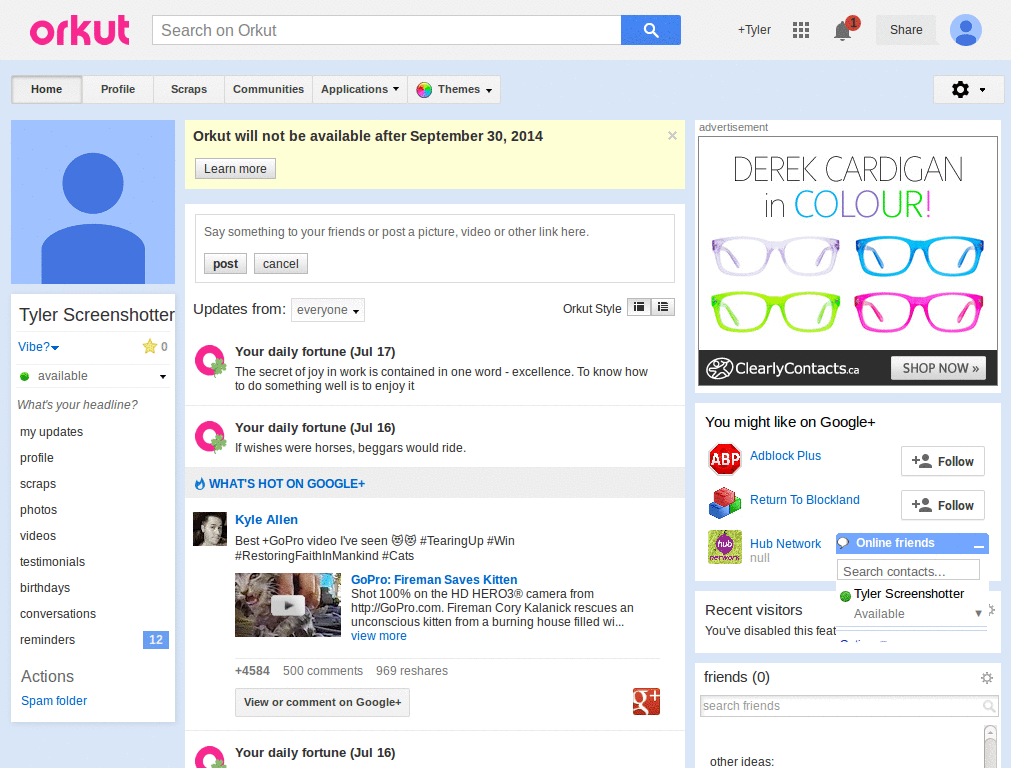Image resolution: width=1024 pixels, height=768 pixels.
Task: Open the settings gear menu
Action: (x=968, y=89)
